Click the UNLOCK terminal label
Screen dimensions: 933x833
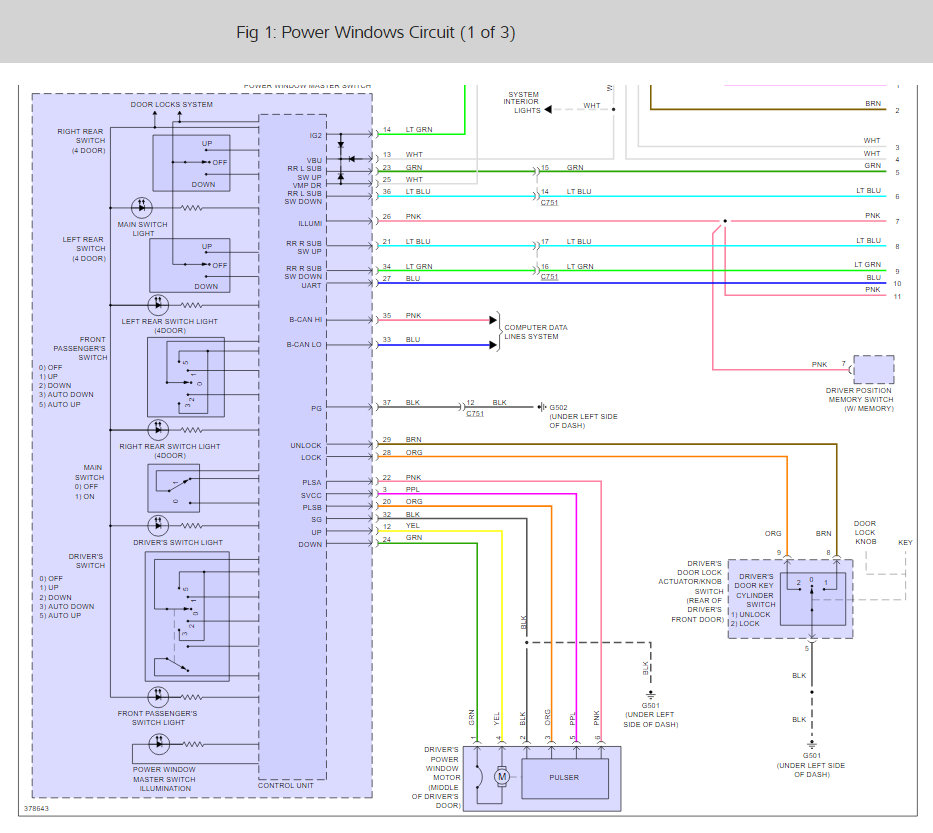click(306, 445)
